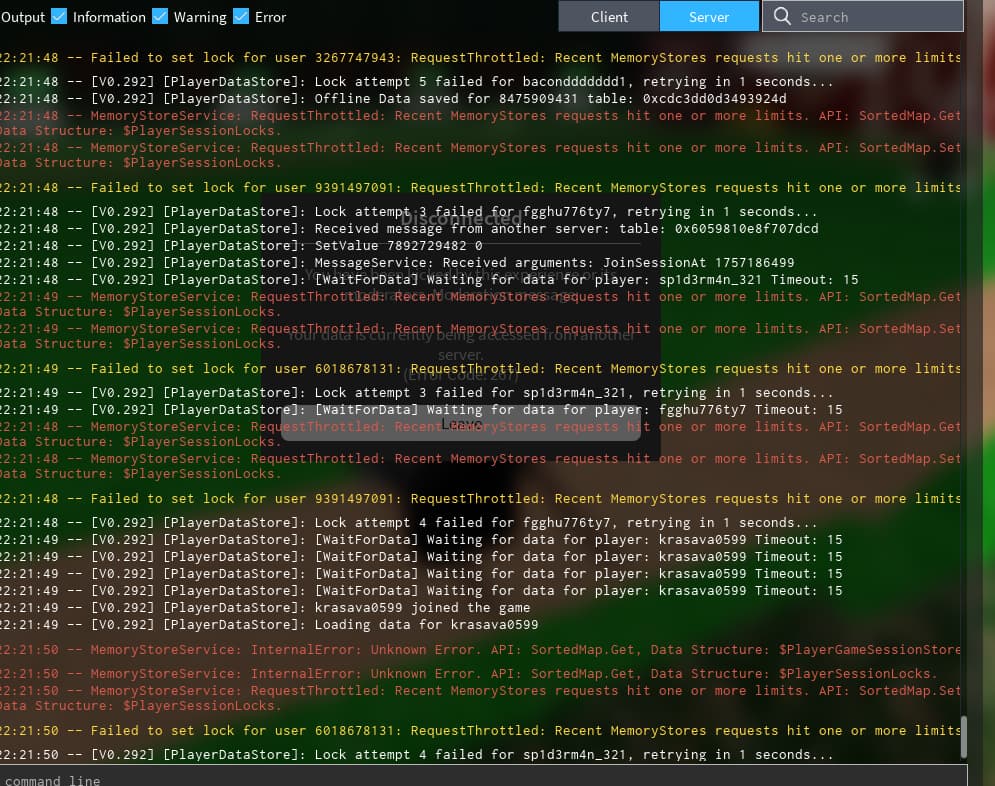Select InternalError line mentioning $PlayerGameSessionStore
Image resolution: width=995 pixels, height=786 pixels.
[x=480, y=650]
